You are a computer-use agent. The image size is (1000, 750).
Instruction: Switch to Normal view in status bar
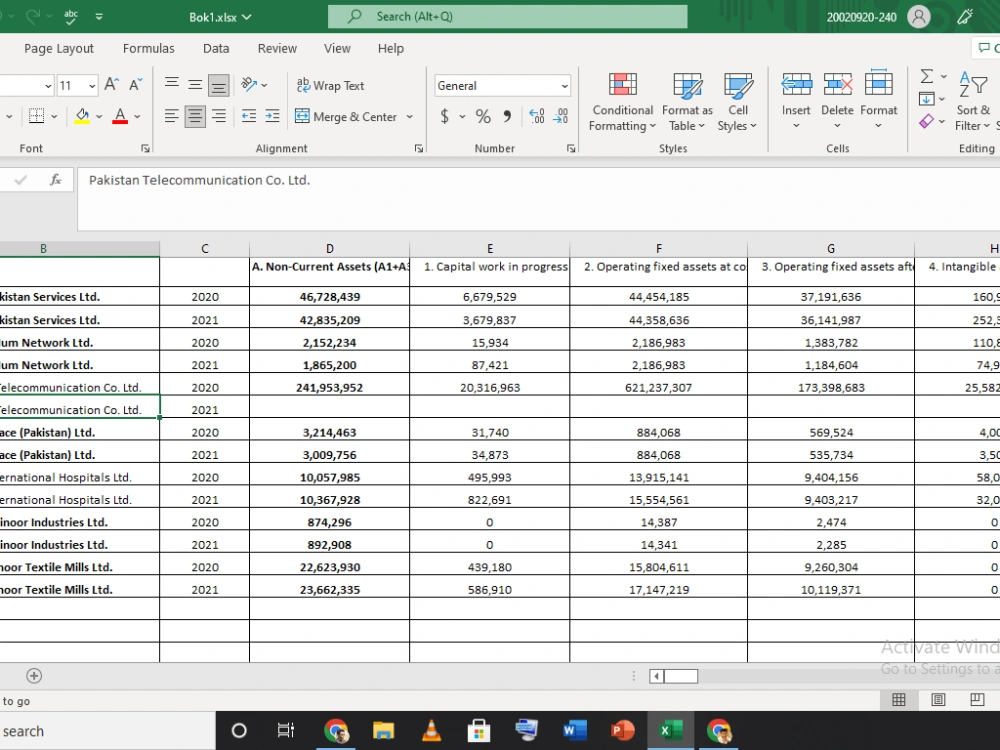(899, 700)
